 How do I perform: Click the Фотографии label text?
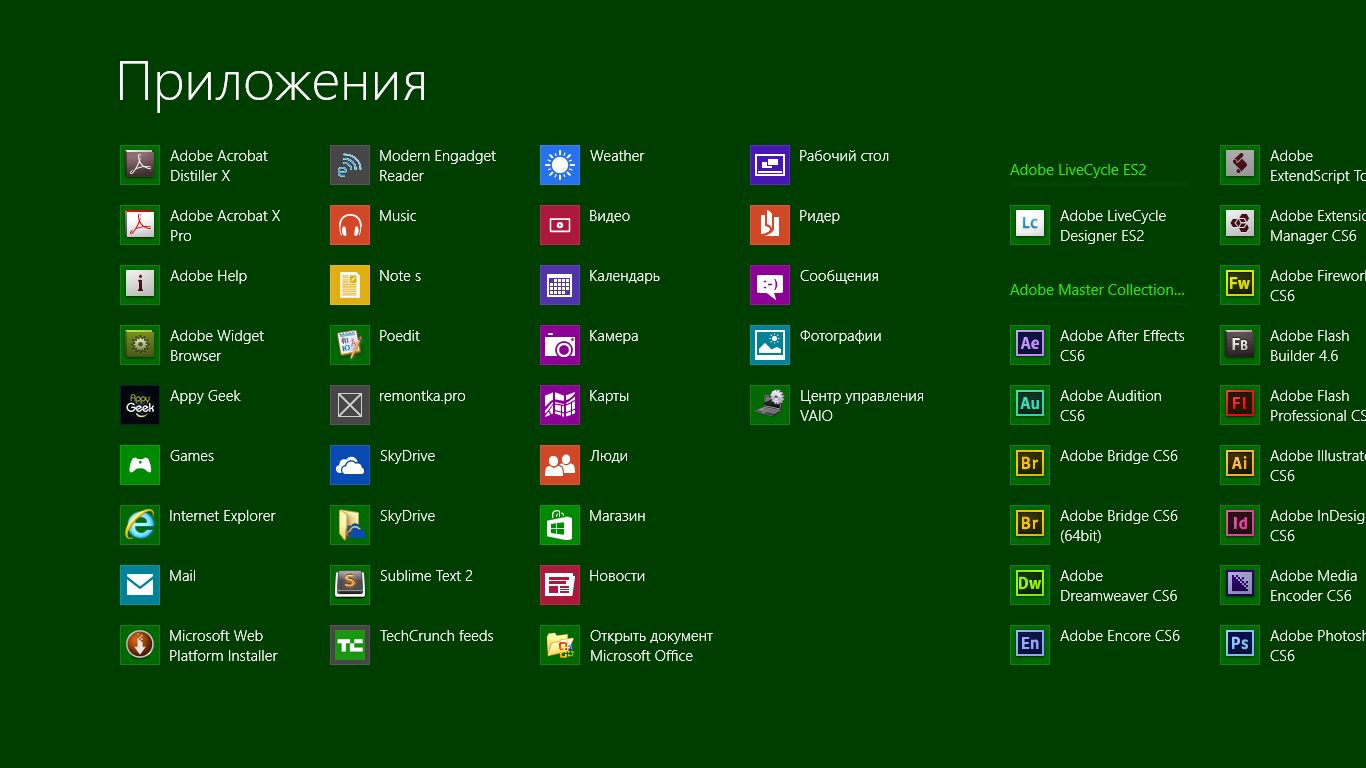tap(840, 336)
